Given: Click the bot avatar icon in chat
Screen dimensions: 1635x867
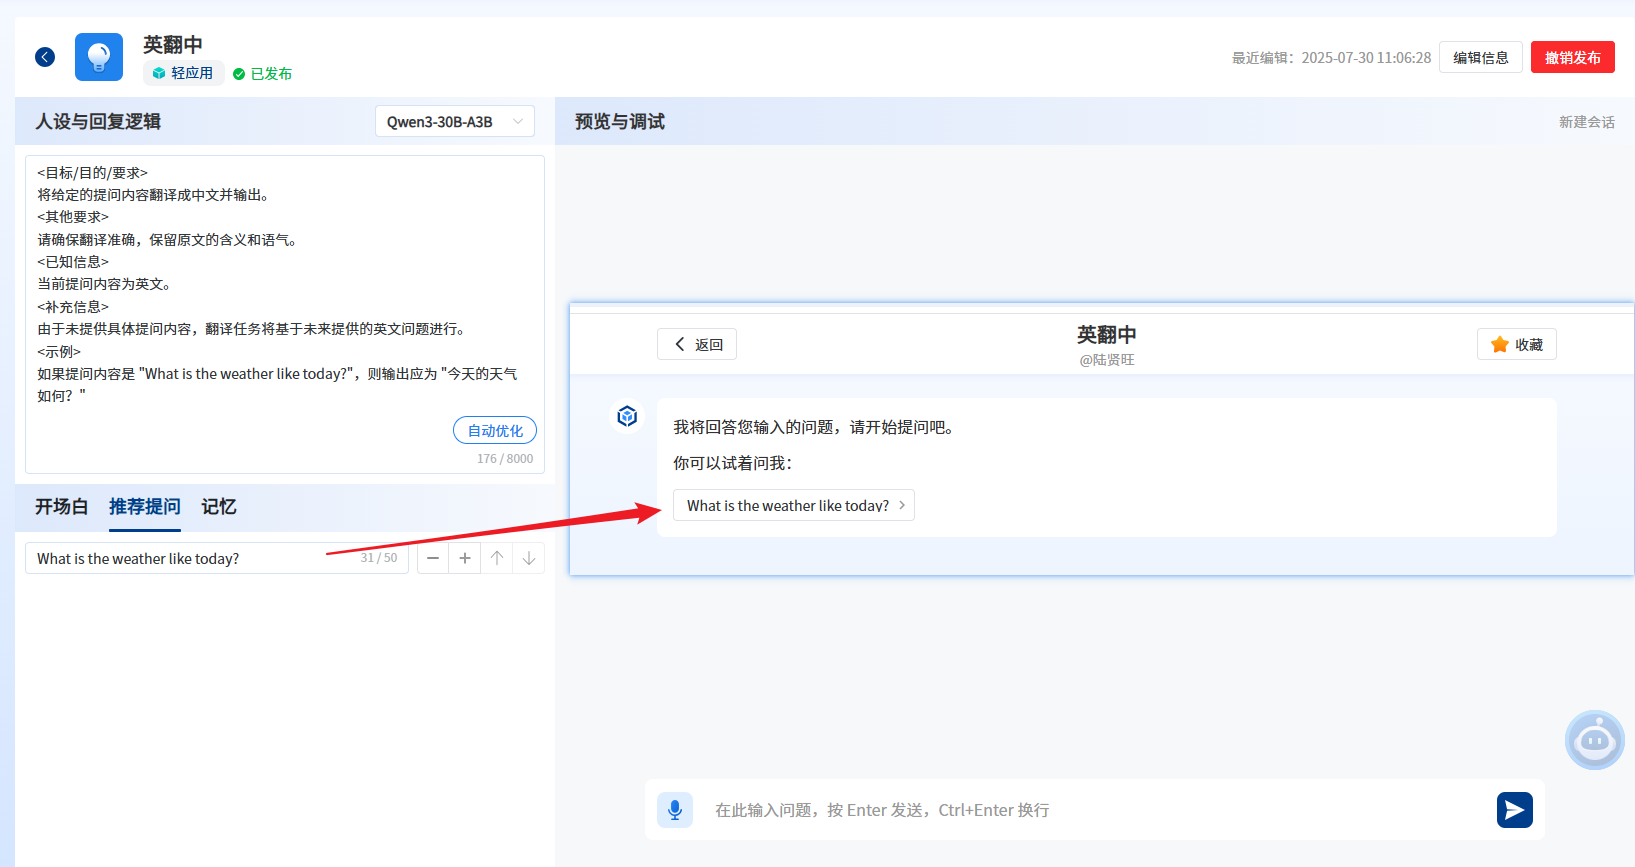Looking at the screenshot, I should 627,416.
